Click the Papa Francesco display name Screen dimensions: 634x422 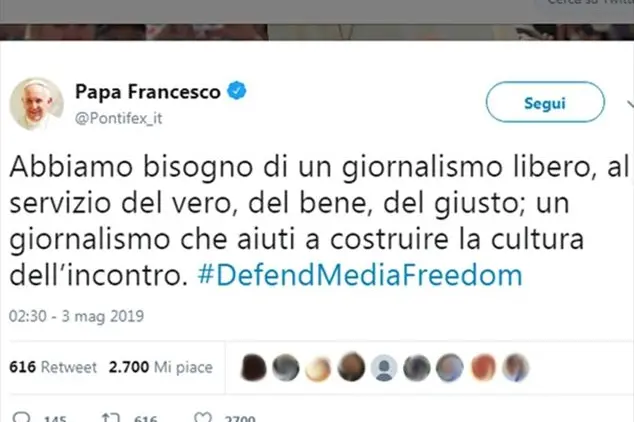(148, 91)
